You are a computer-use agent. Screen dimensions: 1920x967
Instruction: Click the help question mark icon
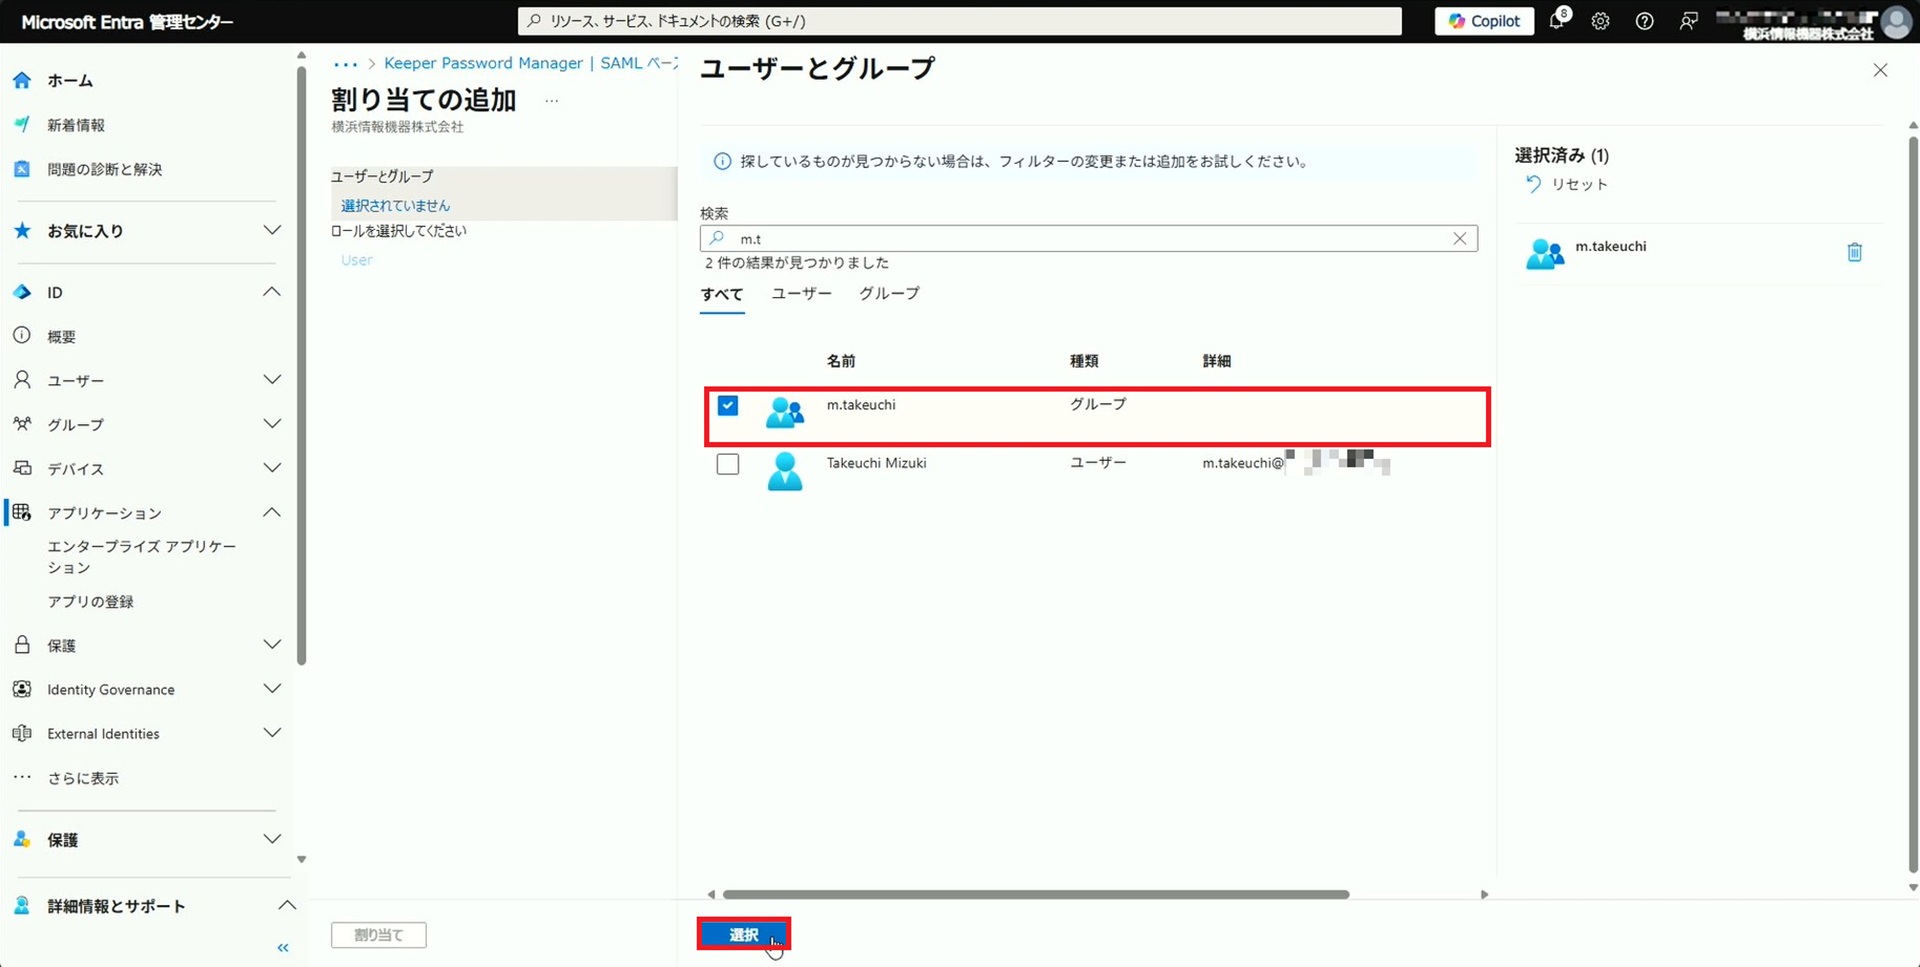[1644, 21]
